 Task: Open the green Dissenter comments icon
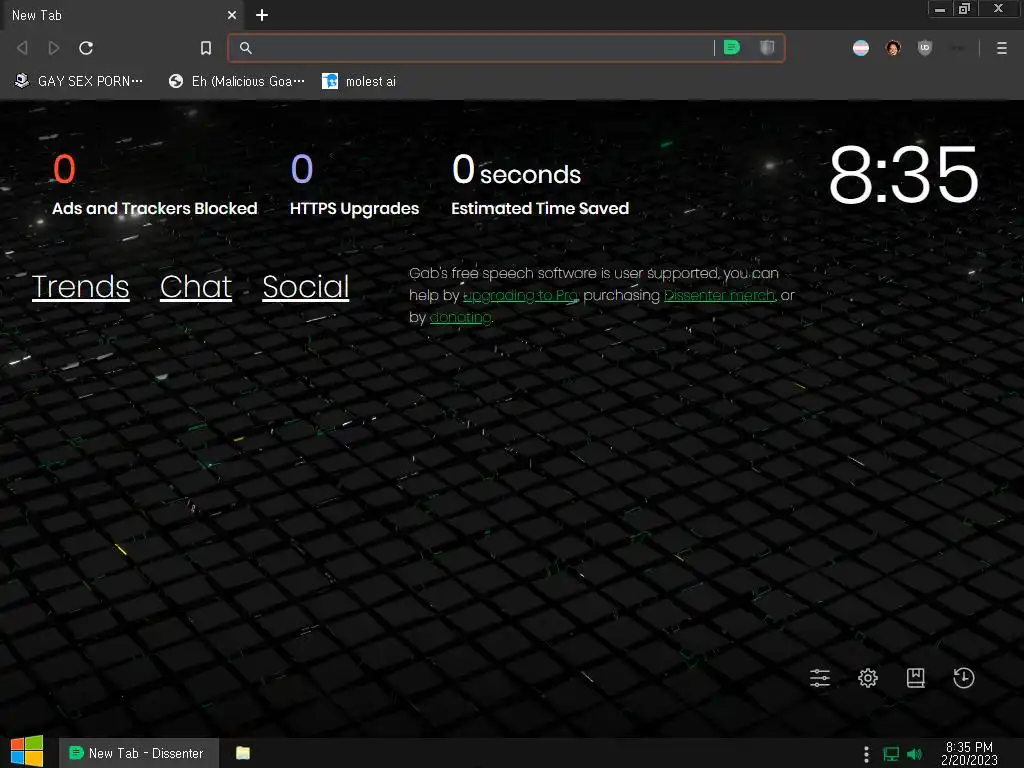(732, 48)
